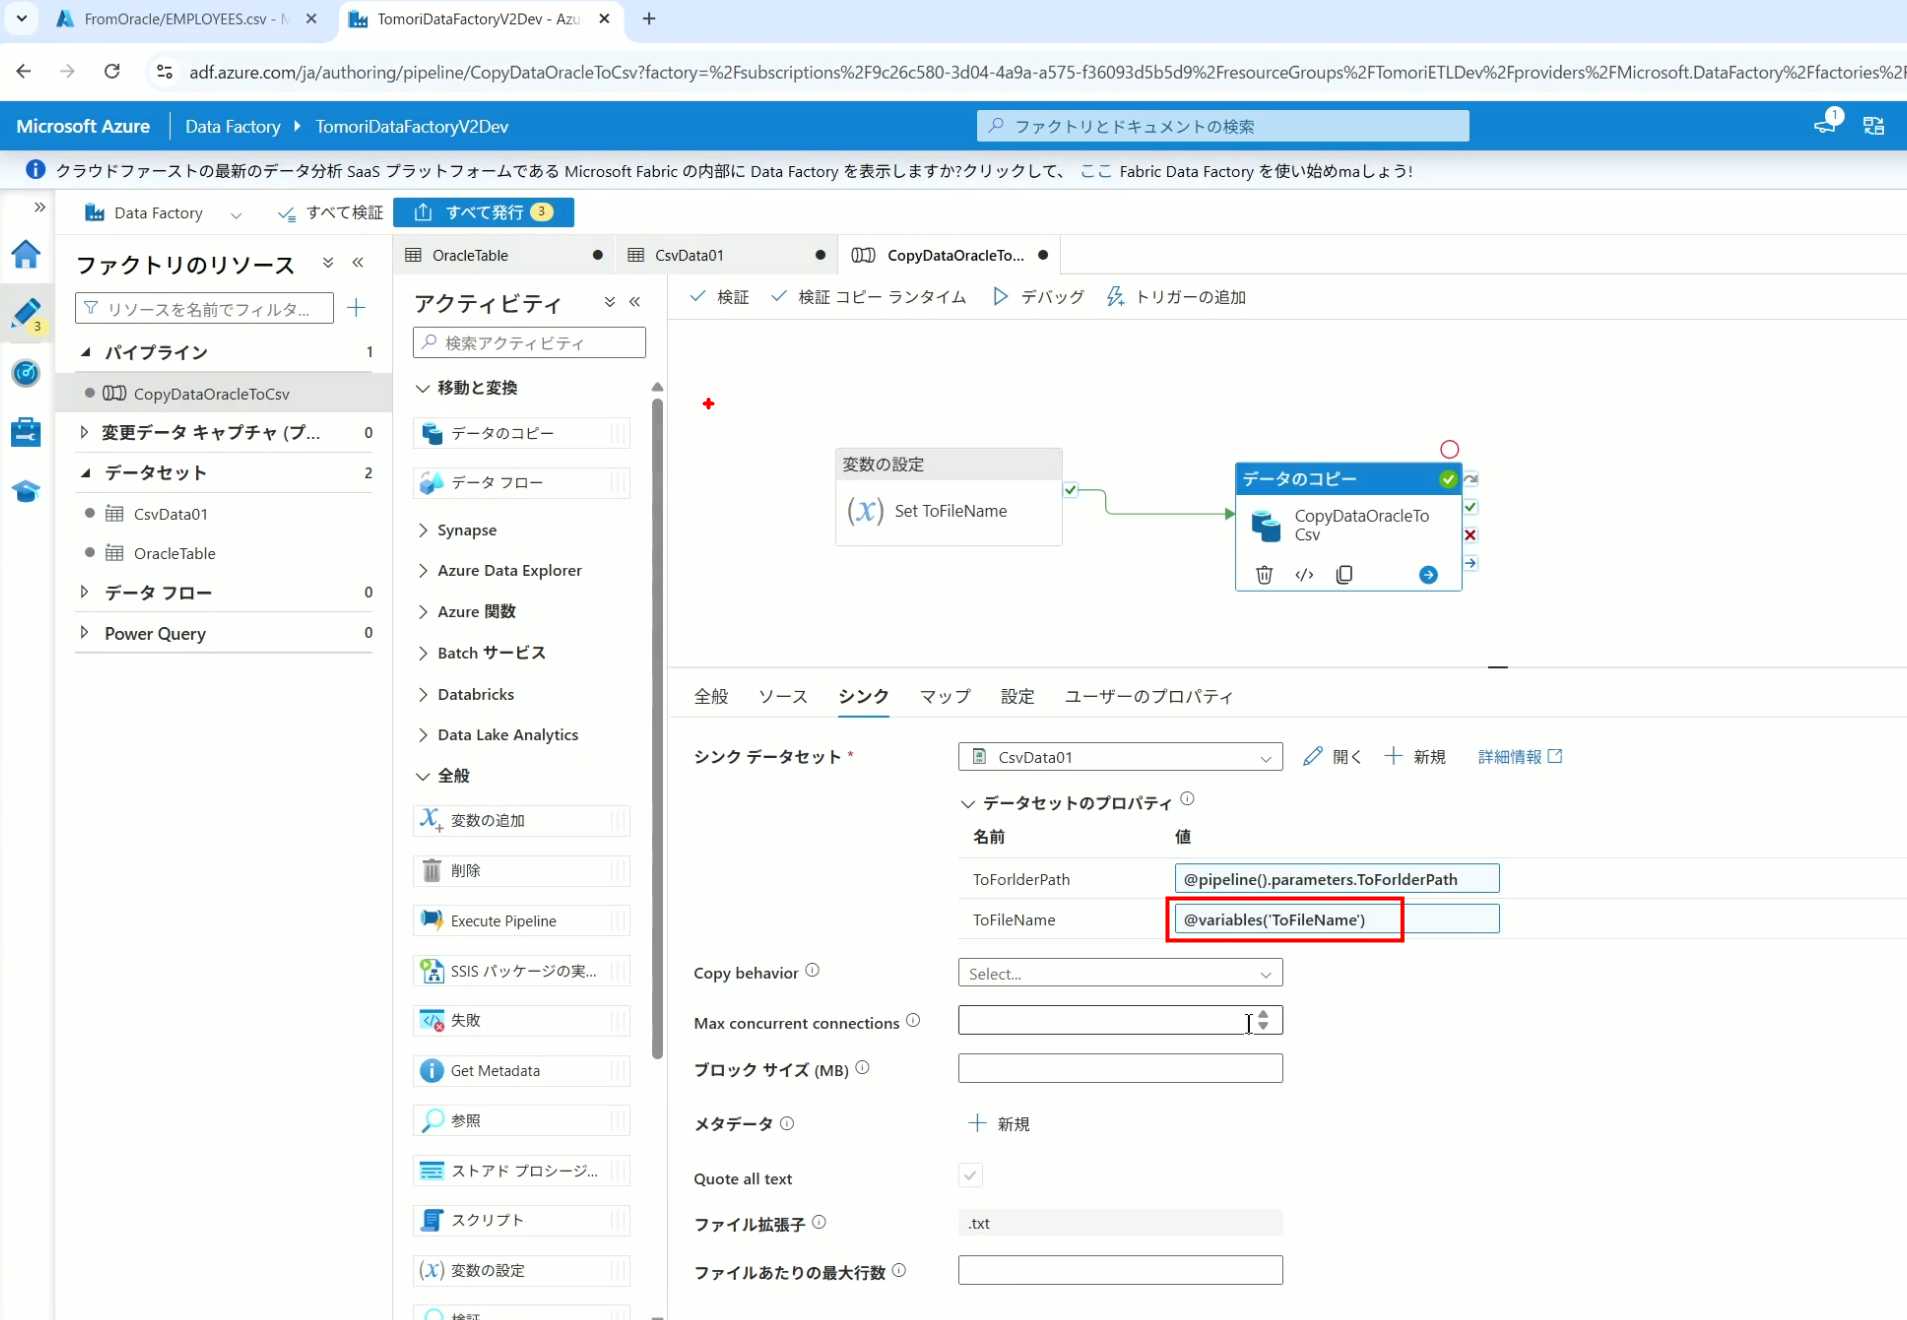The height and width of the screenshot is (1320, 1907).
Task: Click the add resource plus icon
Action: pos(356,308)
